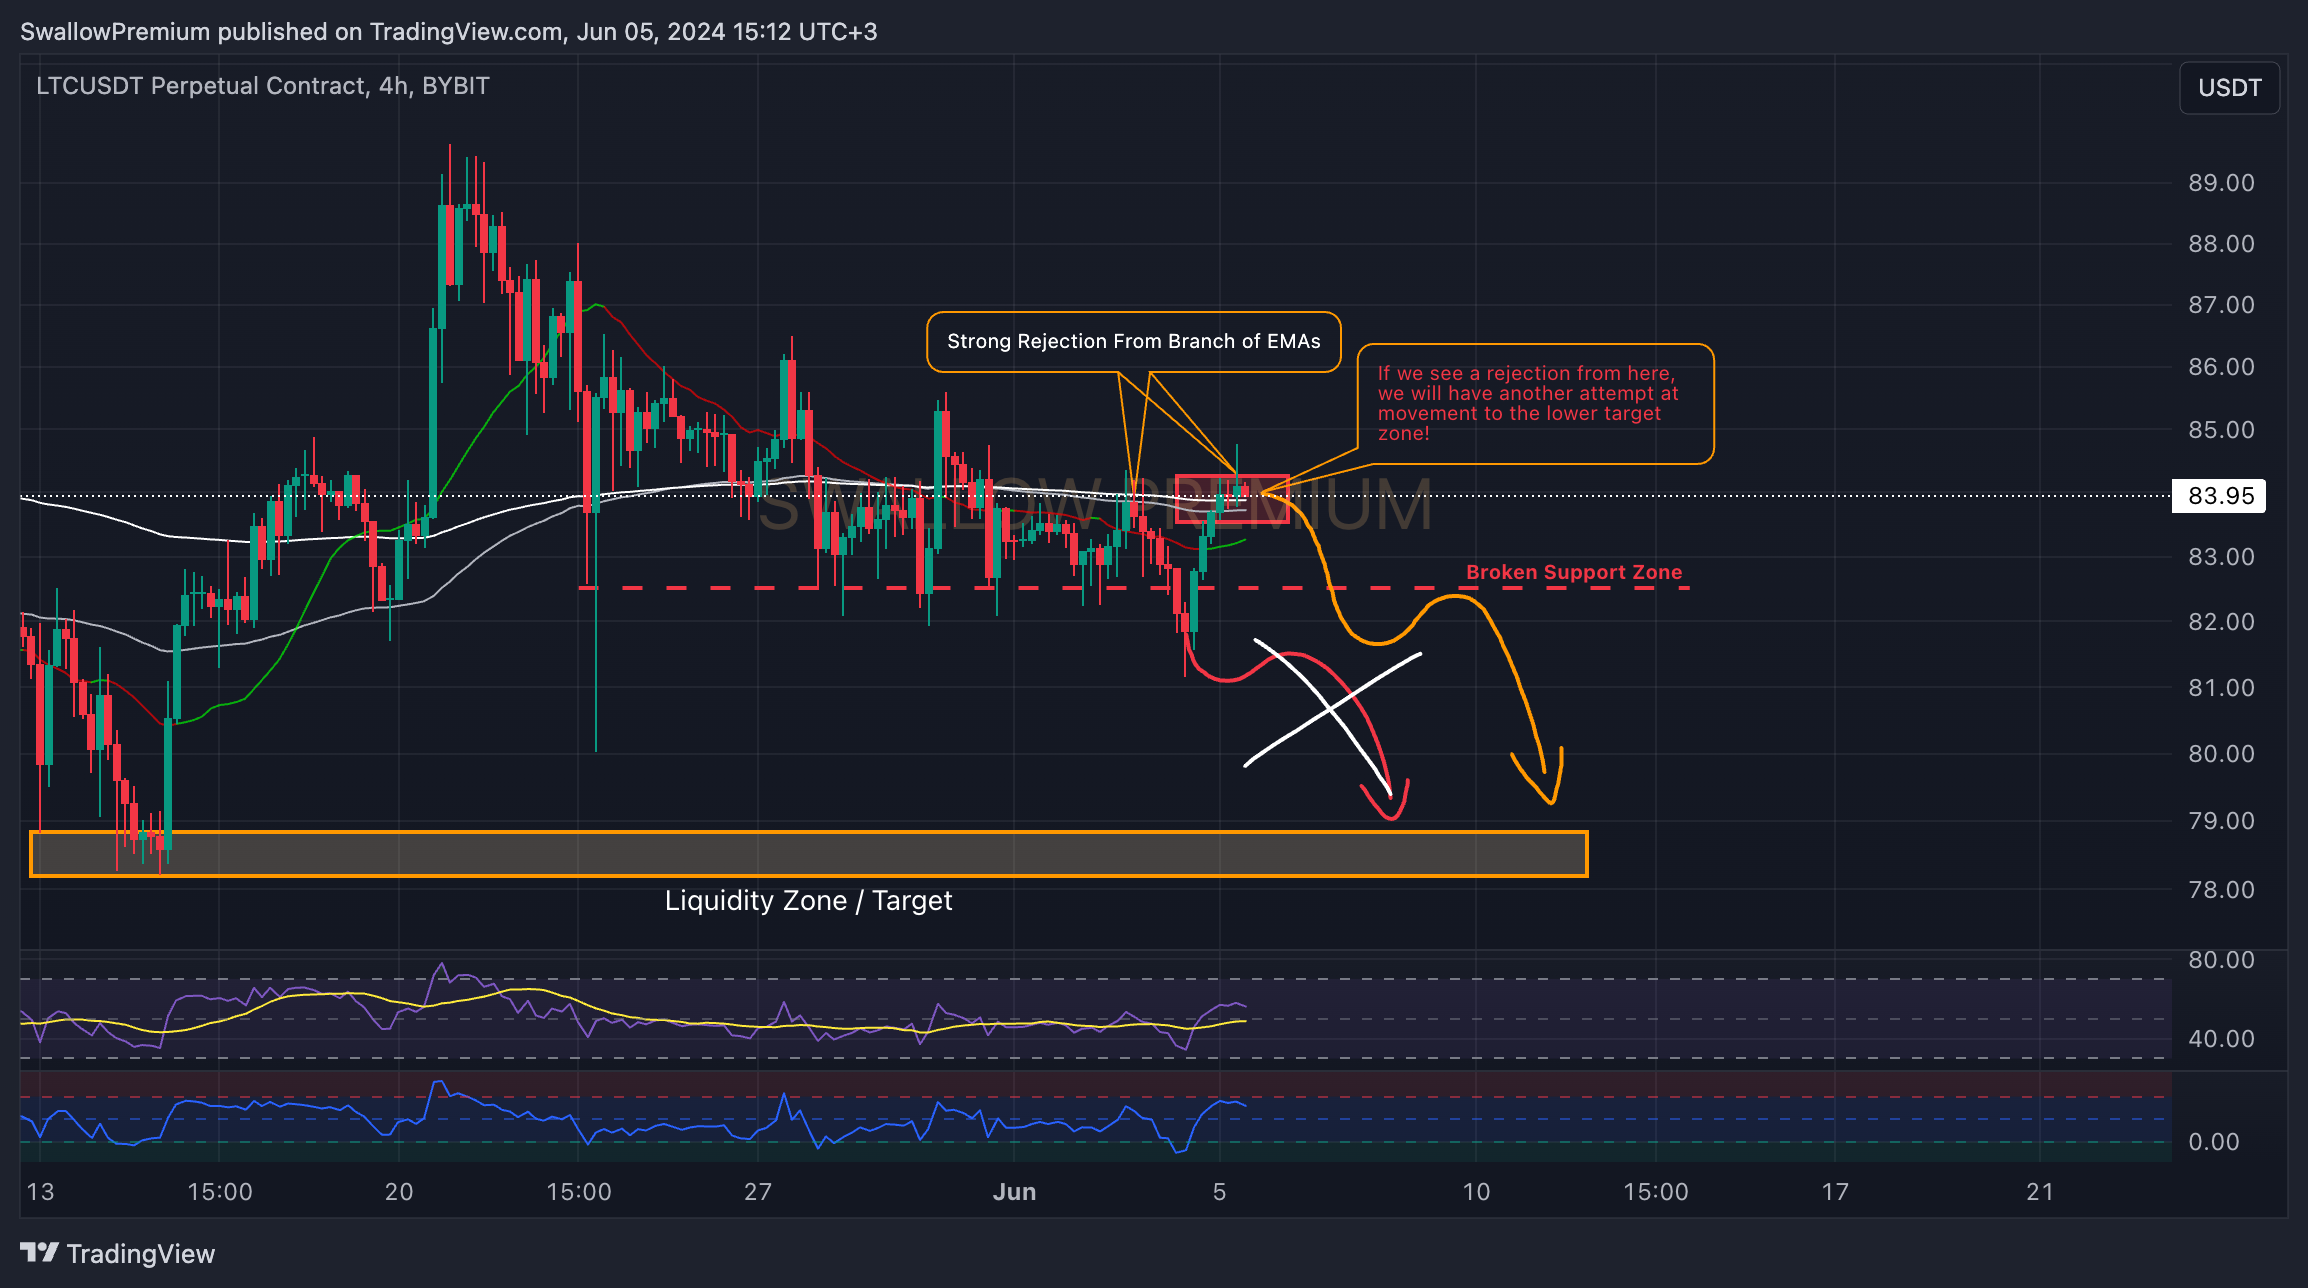Click the 83.00 price axis label
The height and width of the screenshot is (1288, 2308).
(2221, 557)
